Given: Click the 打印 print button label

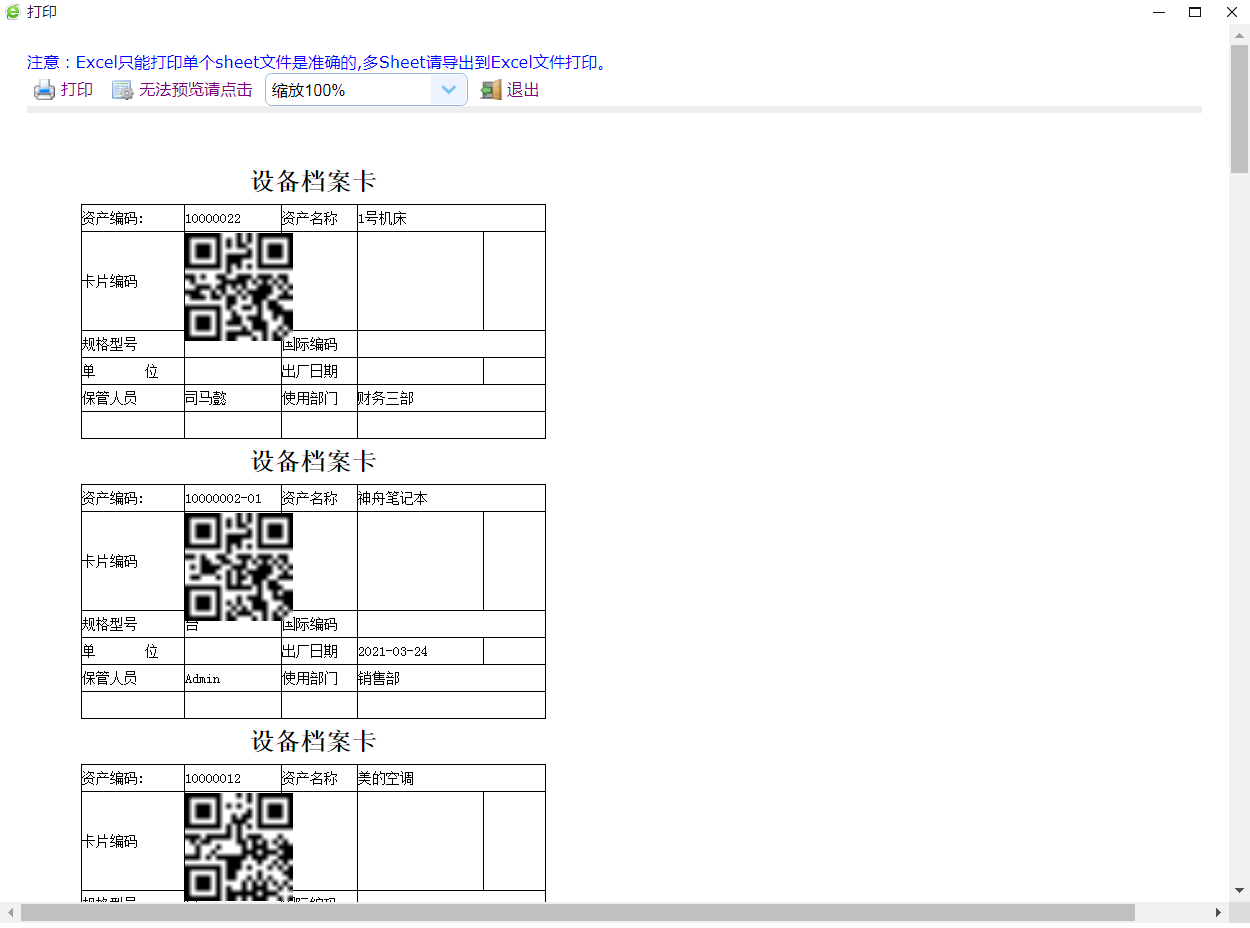Looking at the screenshot, I should 77,90.
